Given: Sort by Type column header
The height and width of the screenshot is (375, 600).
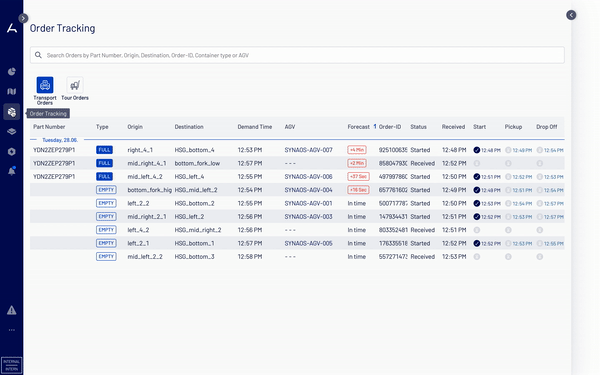Looking at the screenshot, I should point(102,127).
